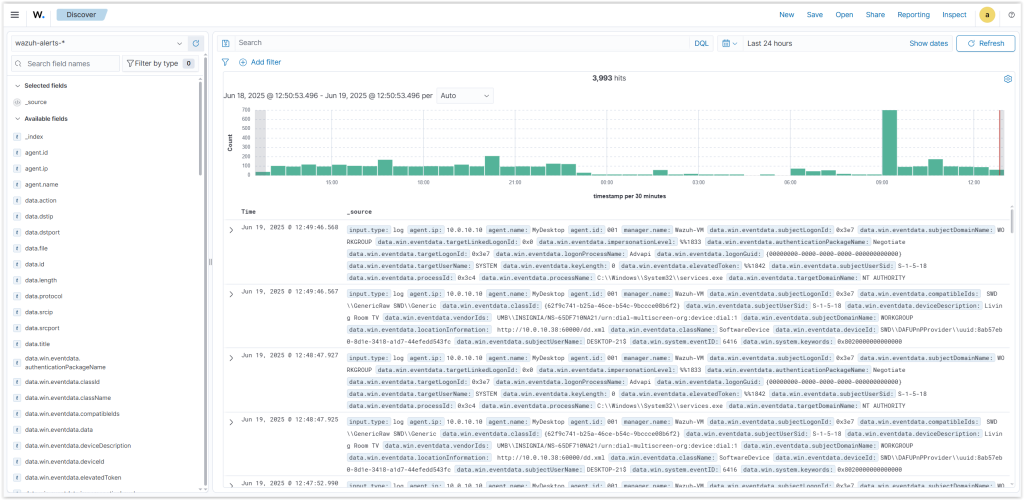Click the type icon beside data.srcip
1024x500 pixels.
click(x=17, y=312)
